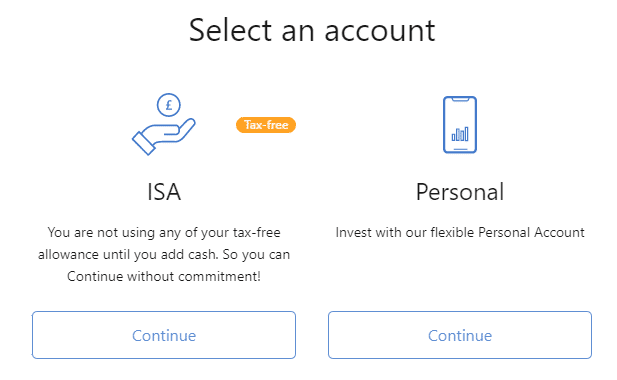Click 'Invest with our flexible Personal Account' text
The image size is (617, 380).
point(460,232)
